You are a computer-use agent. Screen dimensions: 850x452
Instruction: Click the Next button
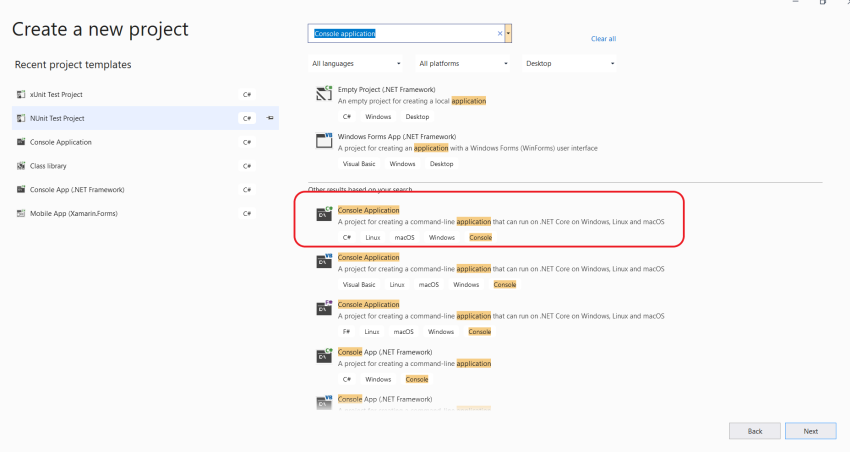click(x=810, y=431)
